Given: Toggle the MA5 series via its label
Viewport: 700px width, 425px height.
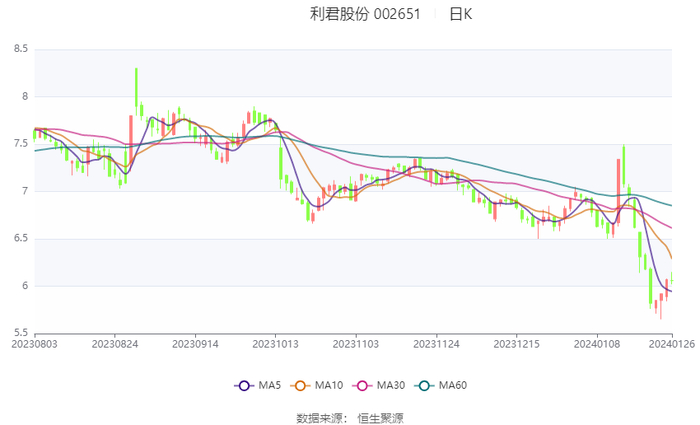Looking at the screenshot, I should pos(269,386).
